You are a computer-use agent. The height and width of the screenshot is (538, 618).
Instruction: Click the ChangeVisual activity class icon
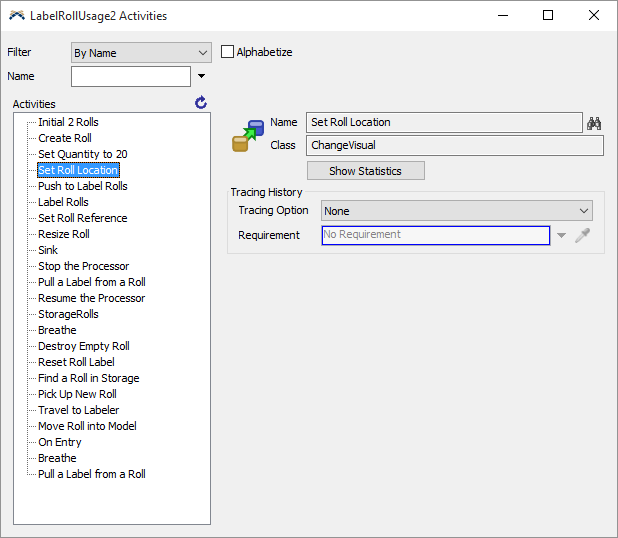247,135
